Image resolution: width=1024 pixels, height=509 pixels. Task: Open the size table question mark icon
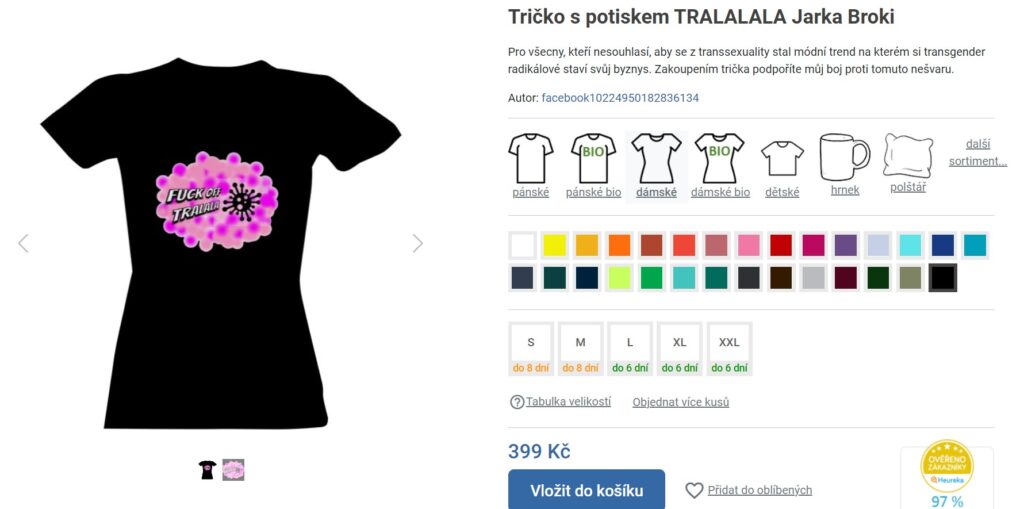tap(517, 402)
